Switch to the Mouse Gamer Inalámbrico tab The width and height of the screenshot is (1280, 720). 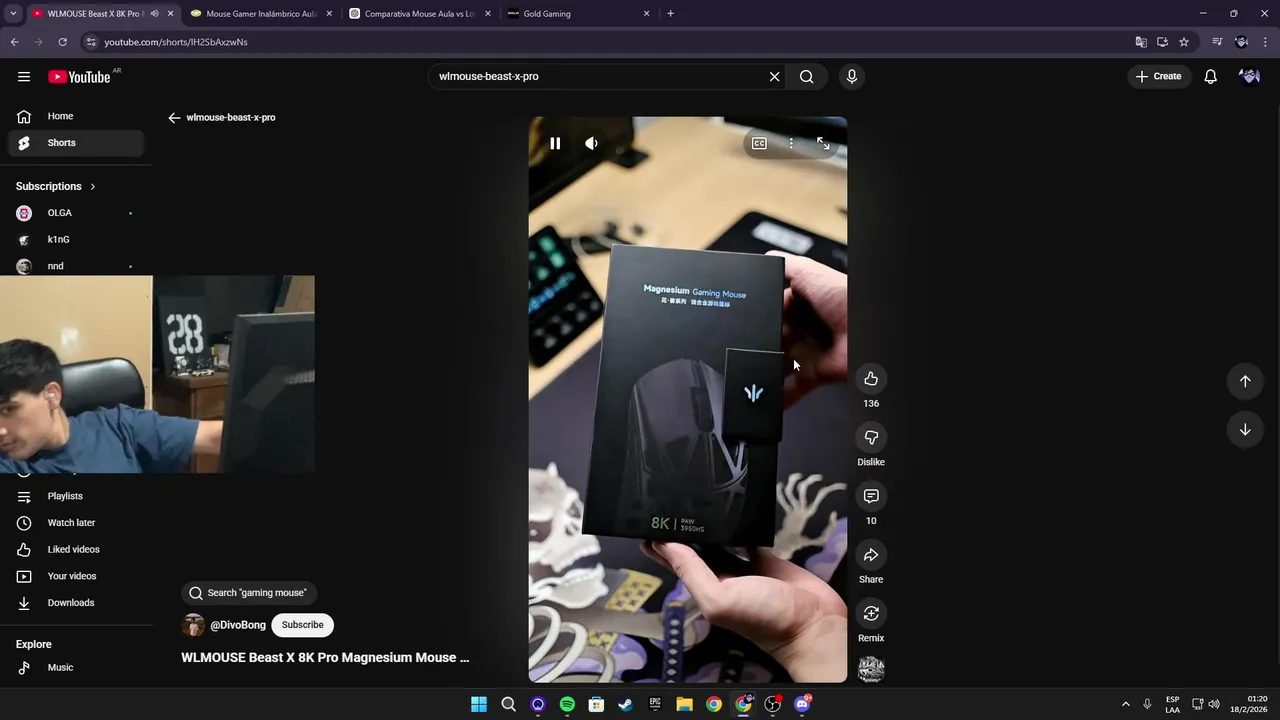pyautogui.click(x=261, y=14)
